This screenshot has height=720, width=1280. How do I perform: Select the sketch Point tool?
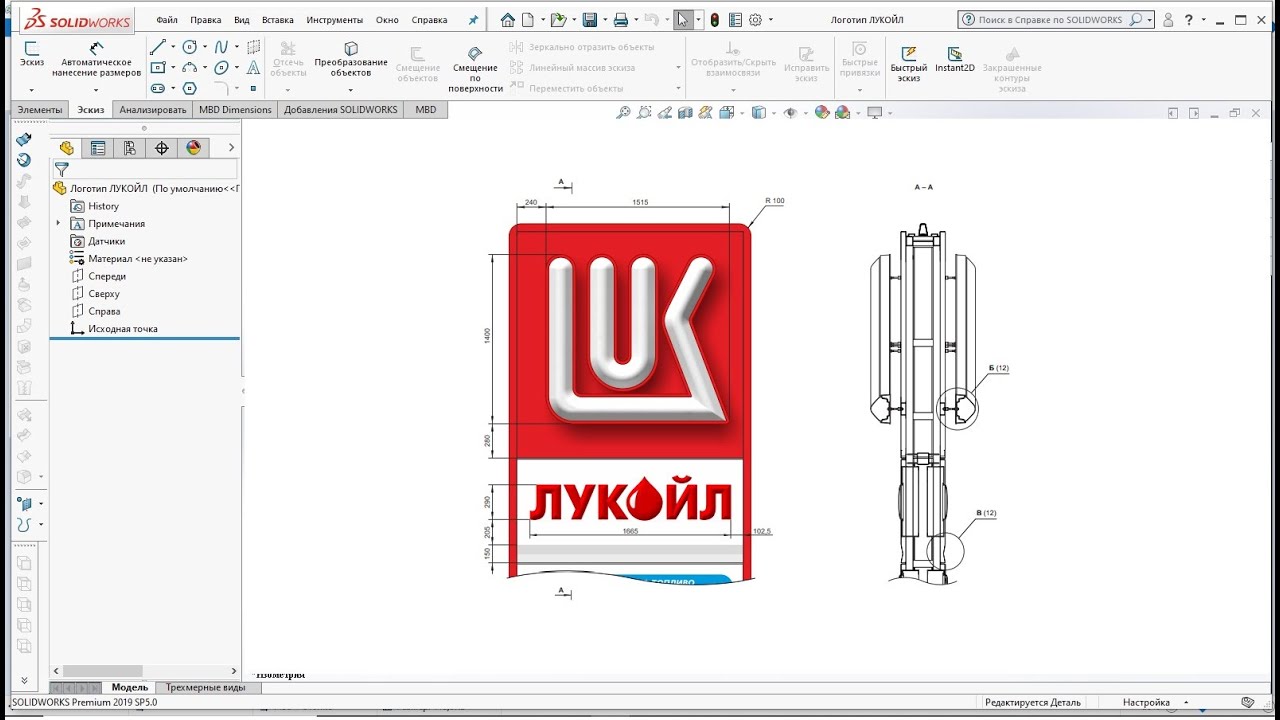coord(253,88)
